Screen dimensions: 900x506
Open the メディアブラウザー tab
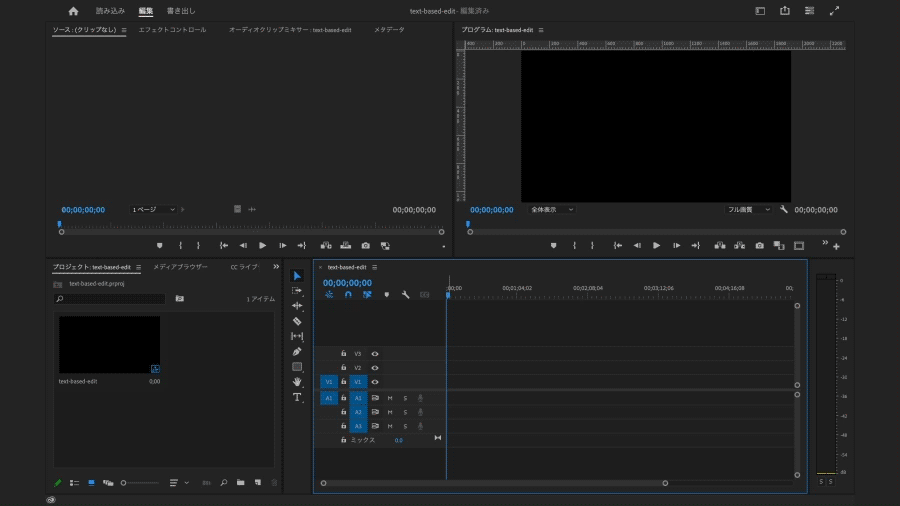tap(180, 267)
